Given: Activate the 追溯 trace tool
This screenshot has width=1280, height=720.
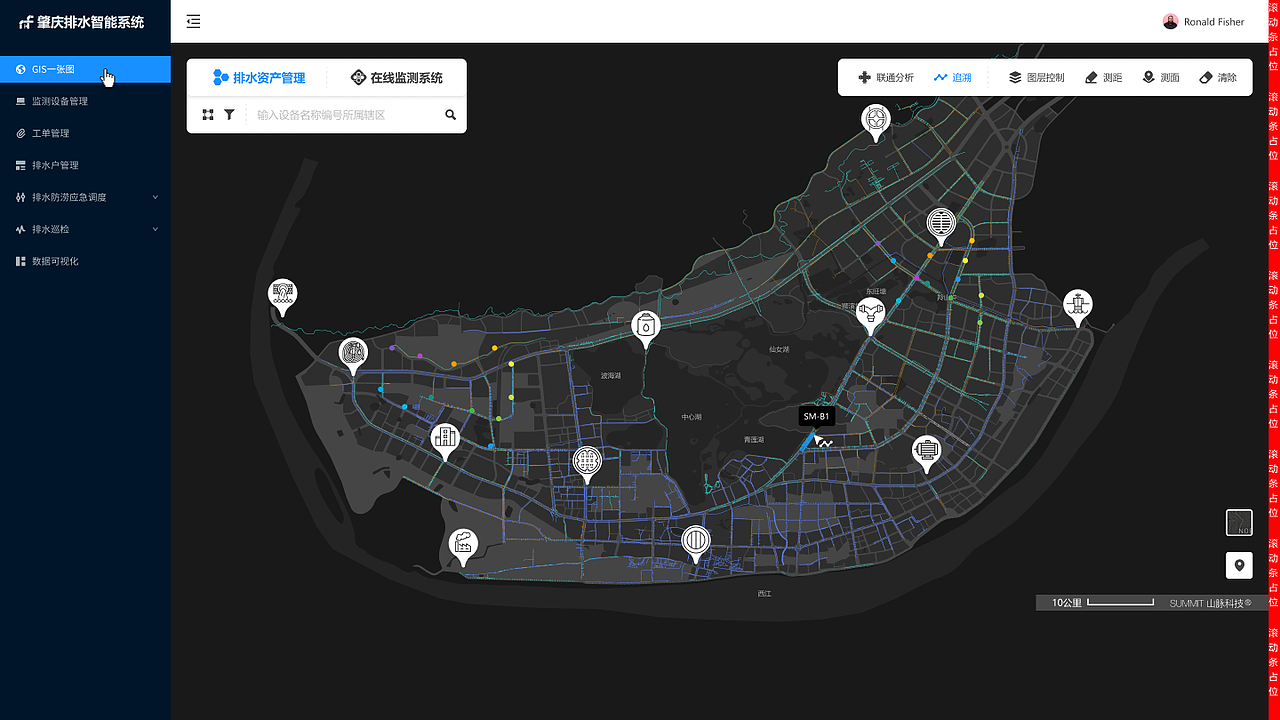Looking at the screenshot, I should 952,77.
